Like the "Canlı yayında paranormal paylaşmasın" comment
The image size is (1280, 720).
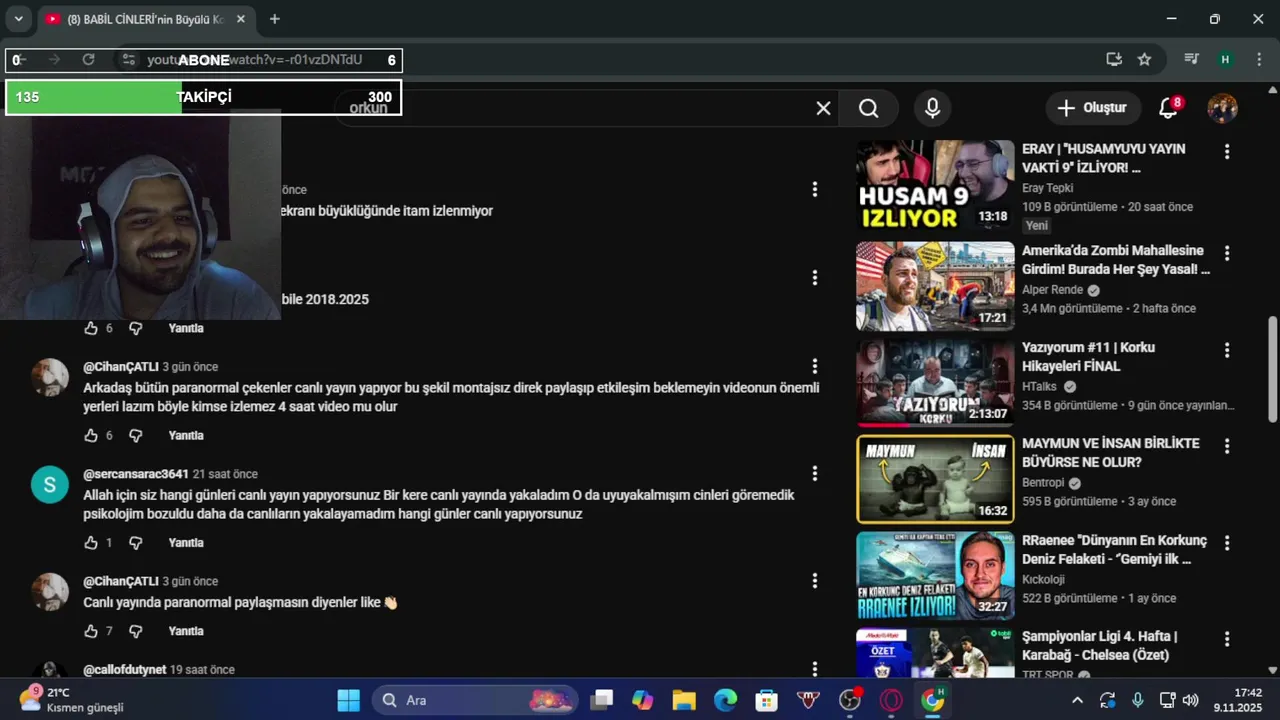[x=91, y=631]
